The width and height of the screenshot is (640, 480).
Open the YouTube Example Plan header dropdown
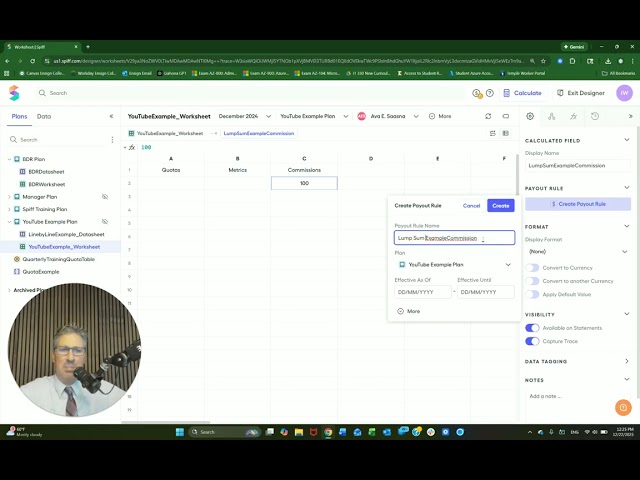[x=314, y=116]
